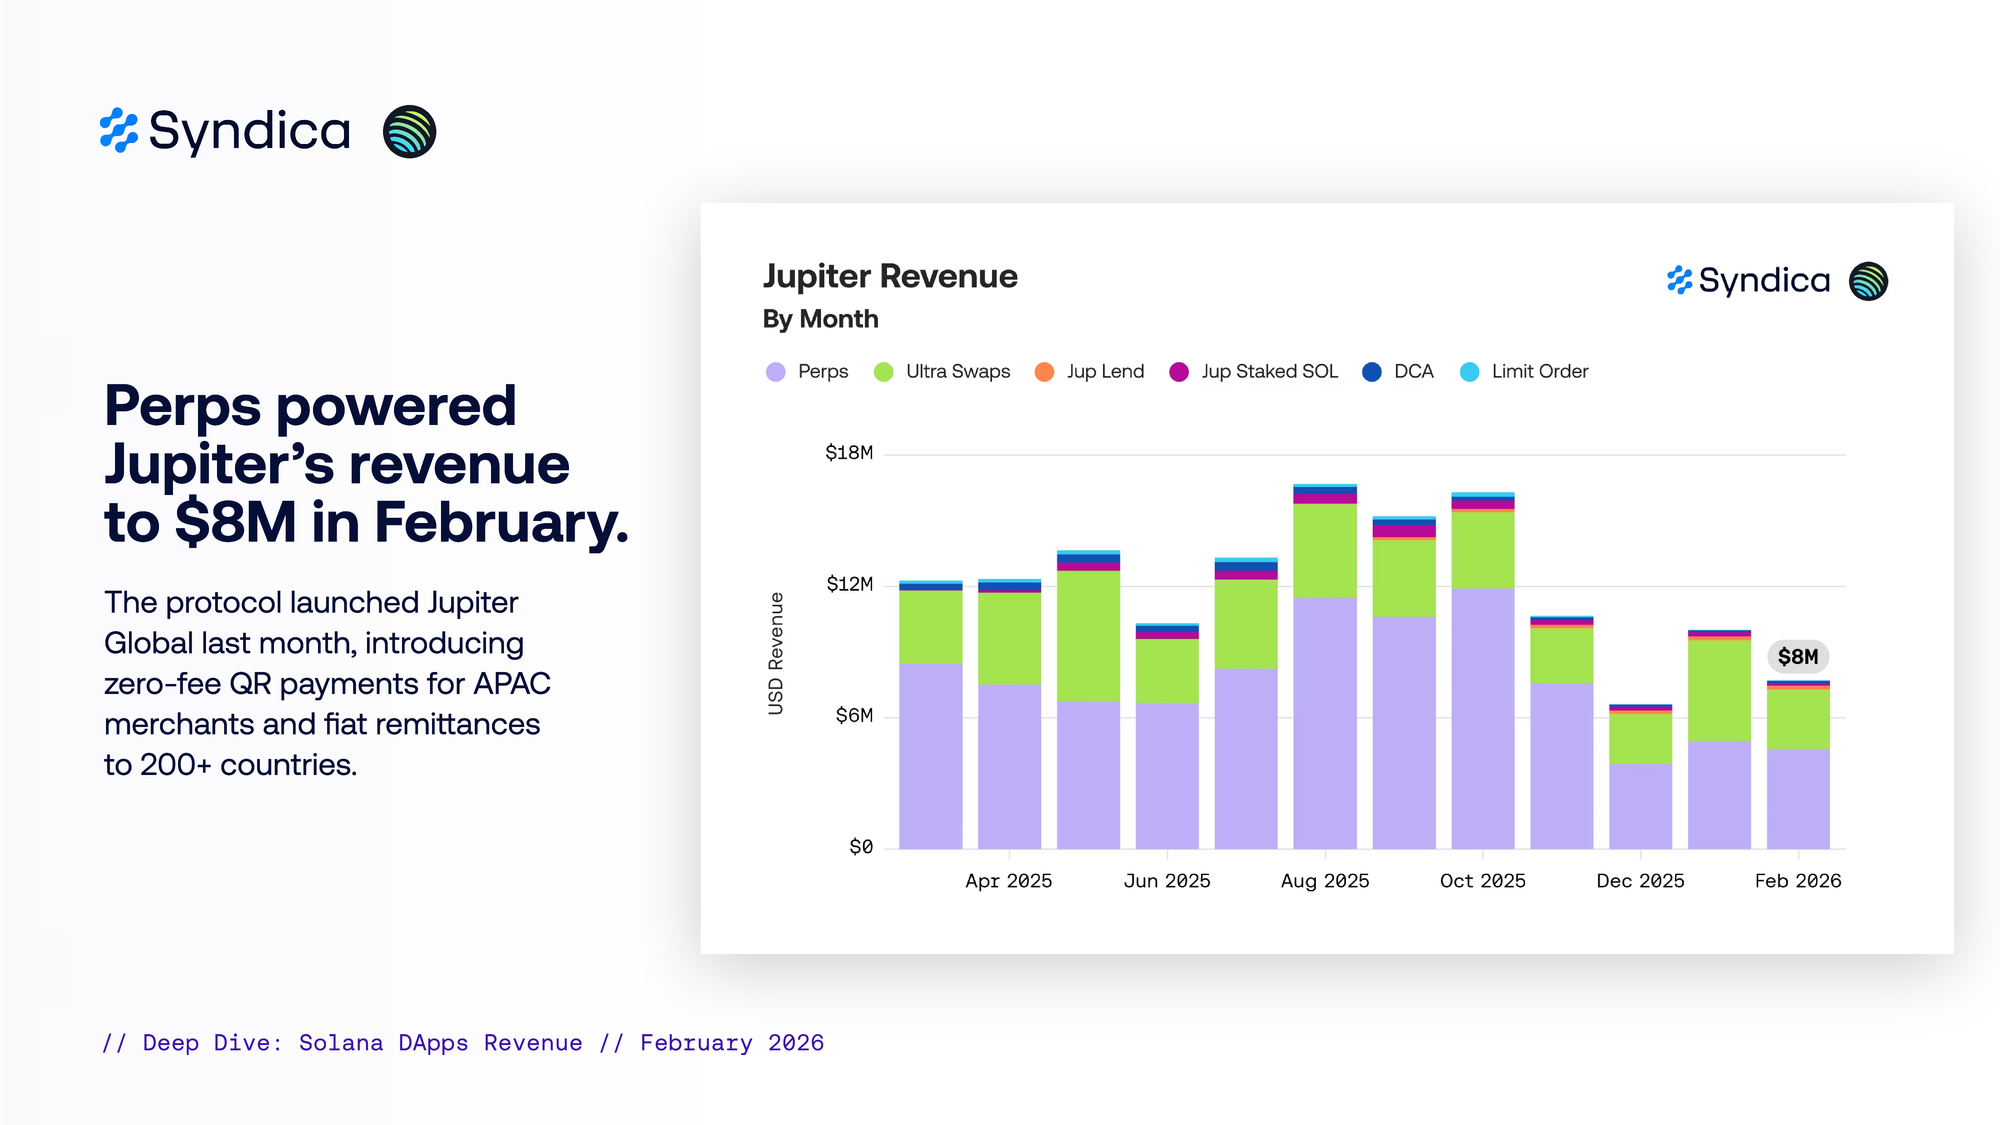Image resolution: width=2000 pixels, height=1125 pixels.
Task: Click the striped globe icon in the chart corner
Action: coord(1868,281)
